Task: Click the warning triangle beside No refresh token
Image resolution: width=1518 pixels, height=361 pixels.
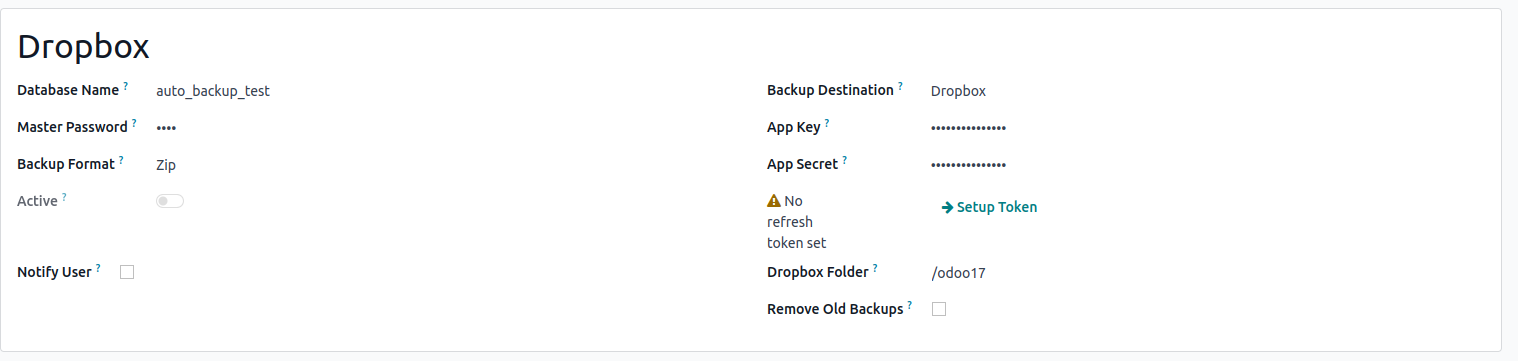Action: click(774, 201)
